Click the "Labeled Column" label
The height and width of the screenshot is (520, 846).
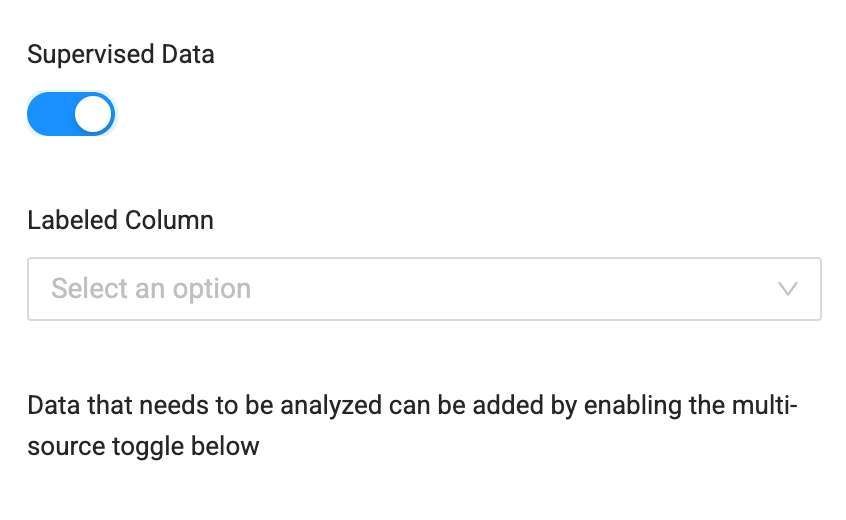120,220
